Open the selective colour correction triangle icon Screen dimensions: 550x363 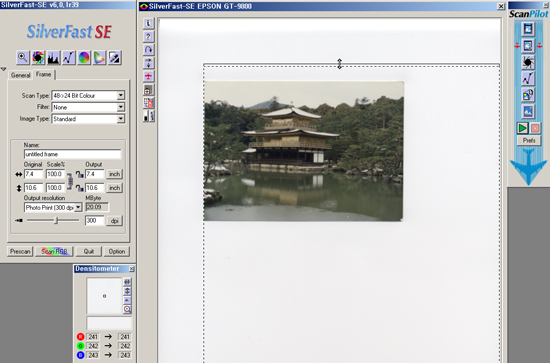point(99,58)
